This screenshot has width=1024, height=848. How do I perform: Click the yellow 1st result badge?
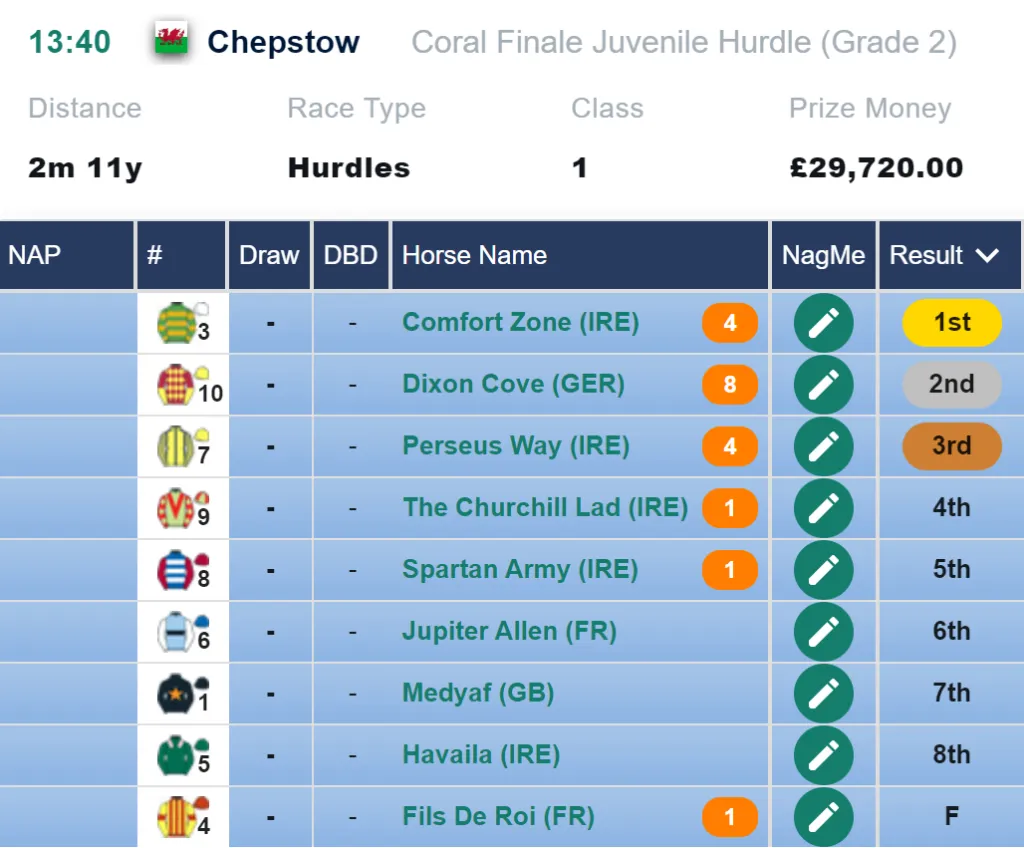[x=952, y=323]
